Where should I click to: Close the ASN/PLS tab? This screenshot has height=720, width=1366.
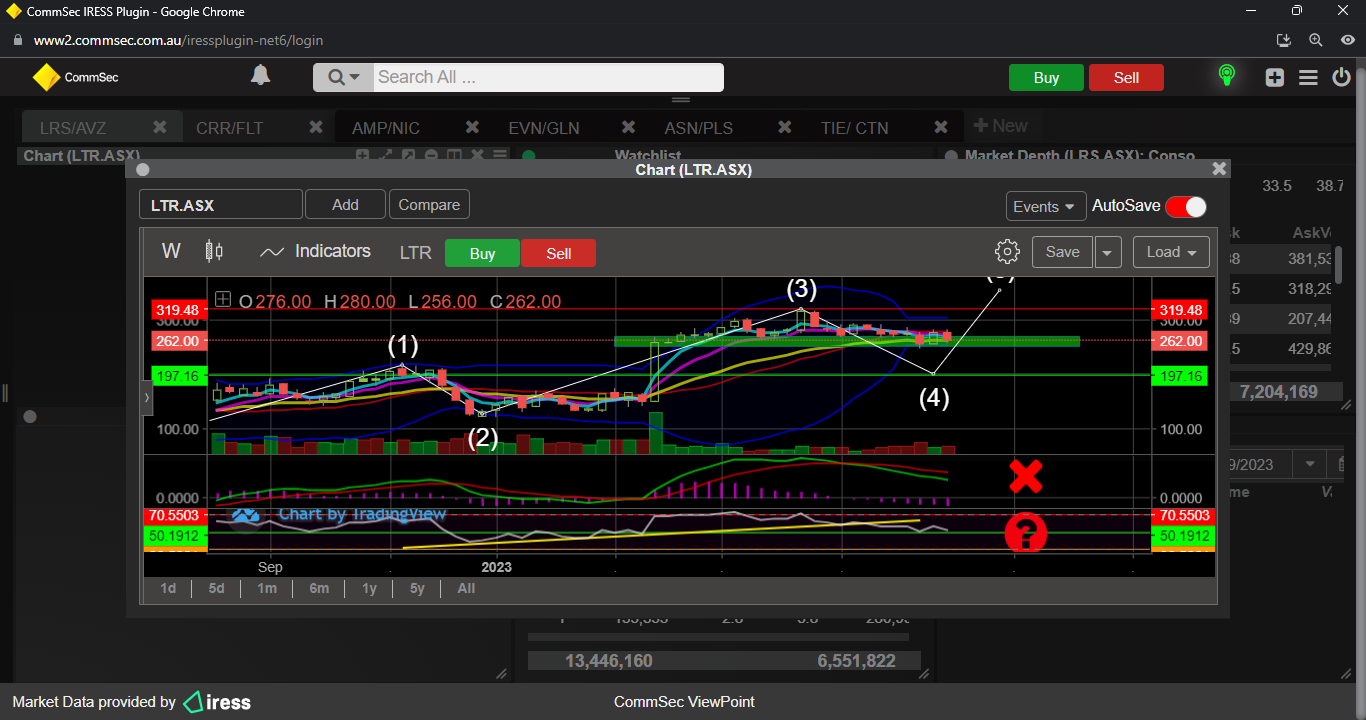point(785,127)
